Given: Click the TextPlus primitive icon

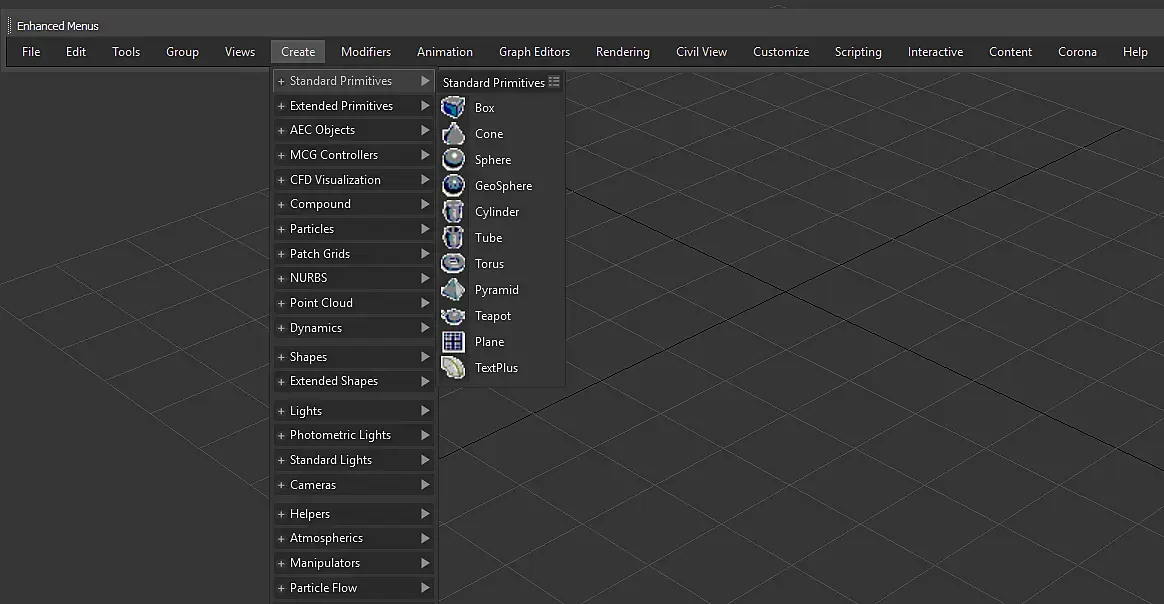Looking at the screenshot, I should [x=453, y=367].
